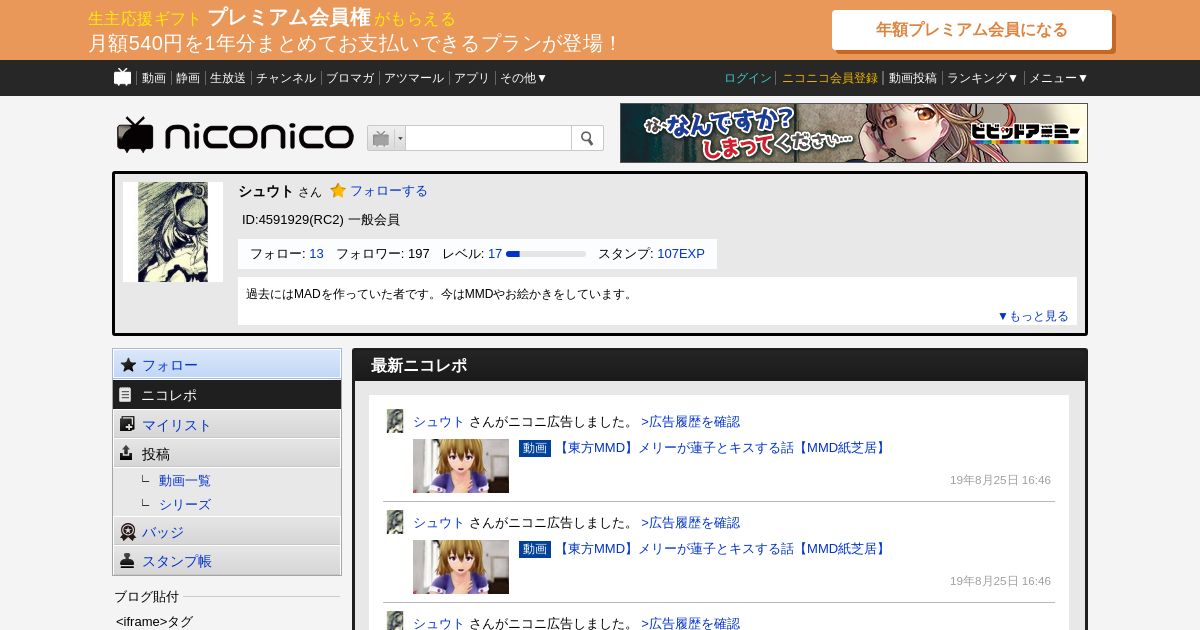The height and width of the screenshot is (630, 1200).
Task: Click the <iframe>タグ label
Action: pyautogui.click(x=154, y=622)
